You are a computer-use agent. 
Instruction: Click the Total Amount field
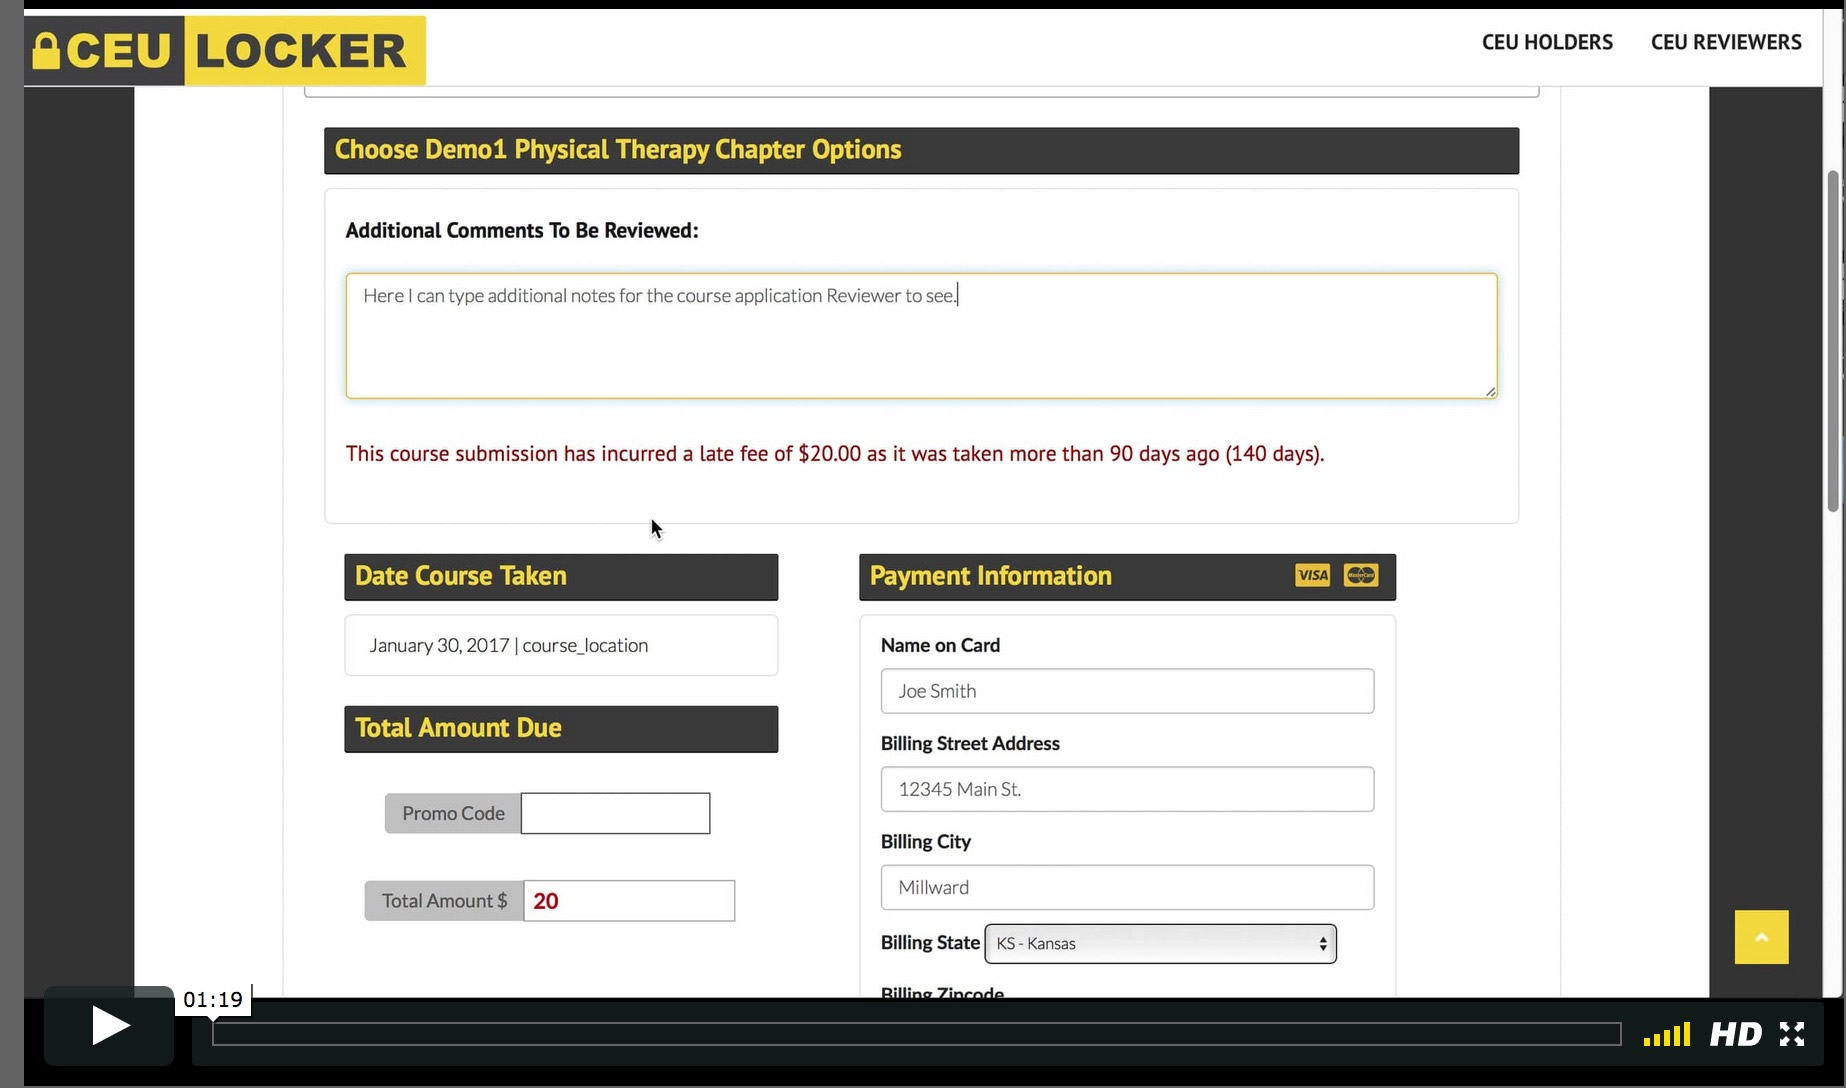coord(629,901)
